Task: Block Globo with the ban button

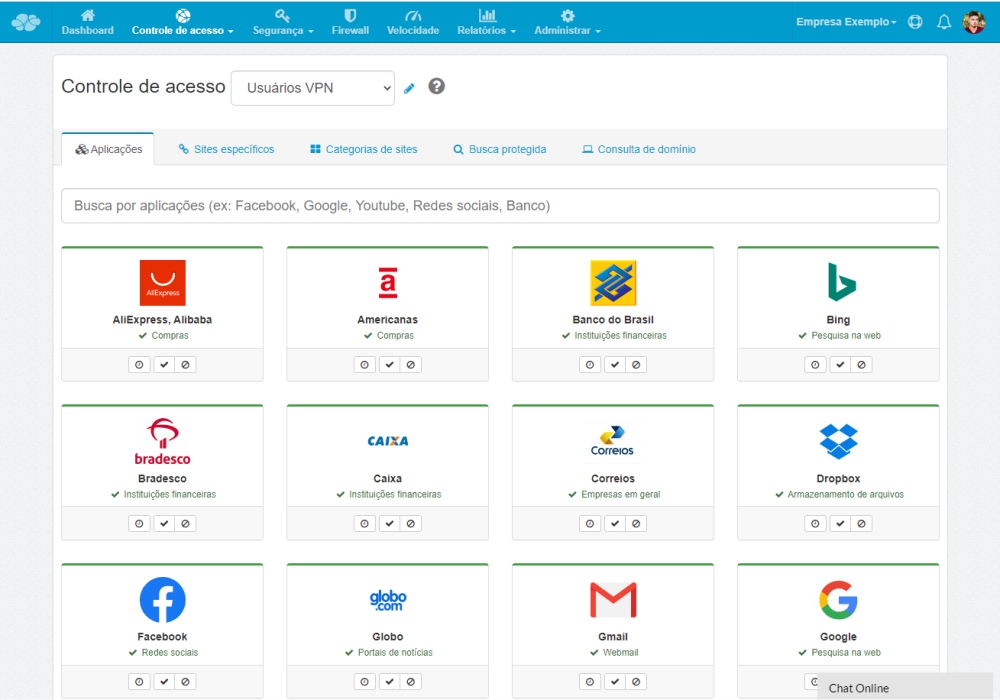Action: 411,682
